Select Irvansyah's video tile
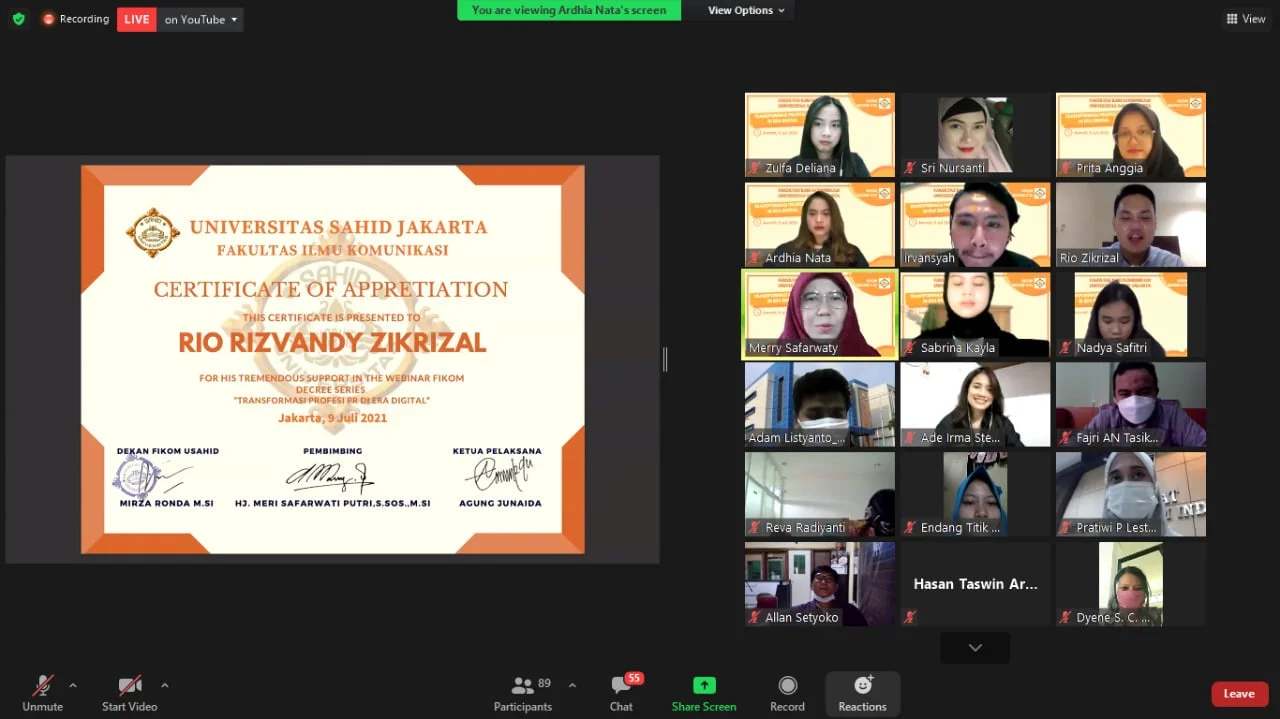 click(975, 225)
